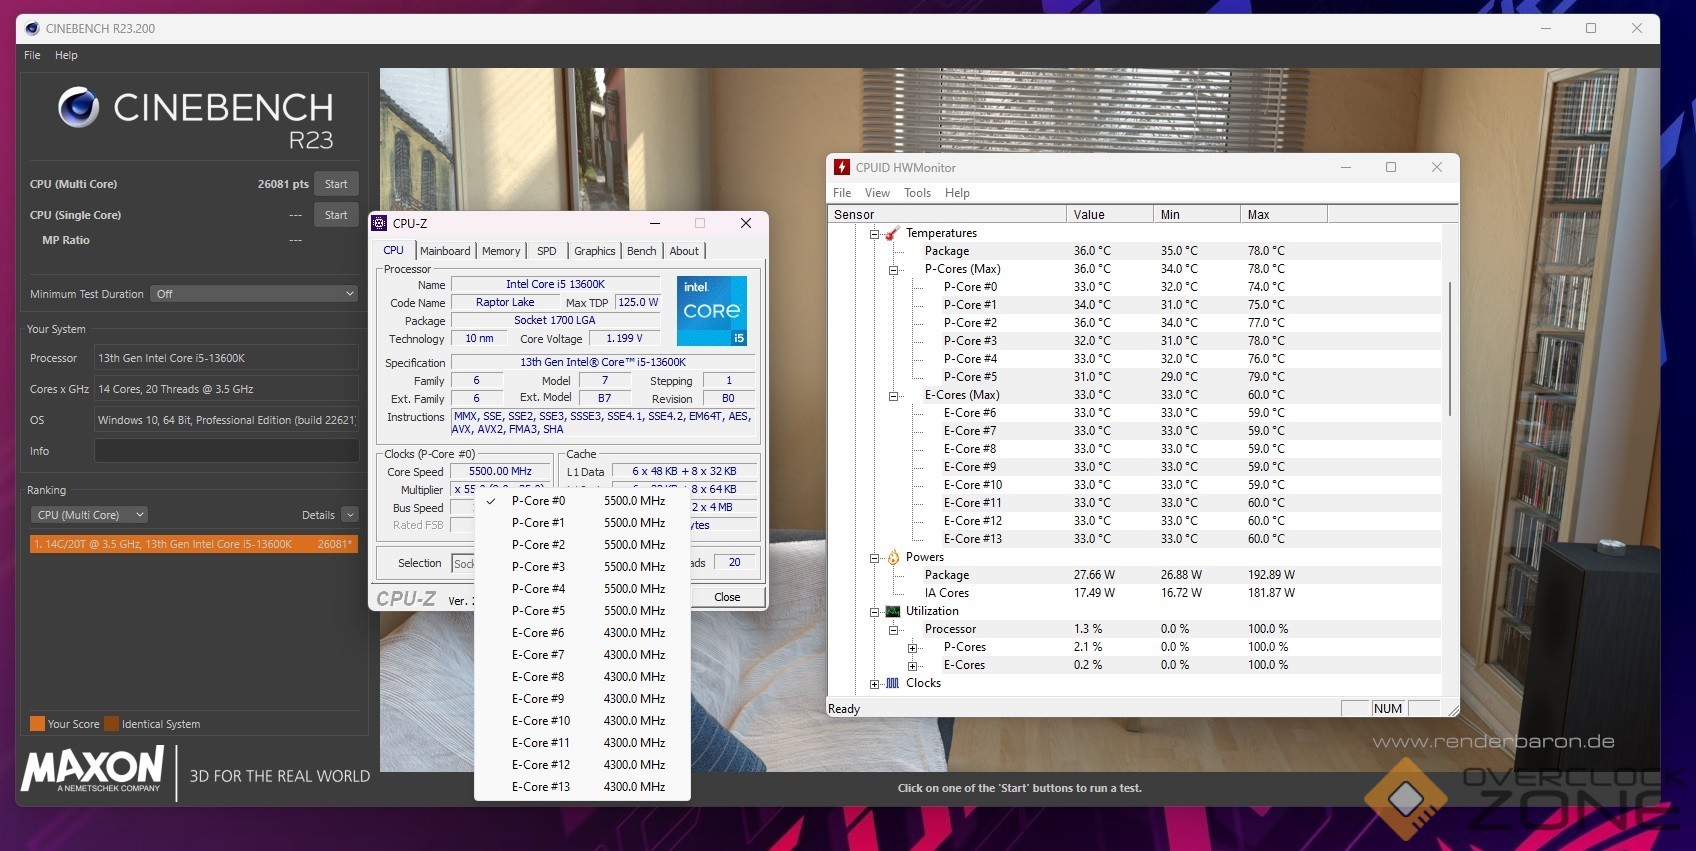Click the Intel Core i5 logo

click(x=711, y=310)
